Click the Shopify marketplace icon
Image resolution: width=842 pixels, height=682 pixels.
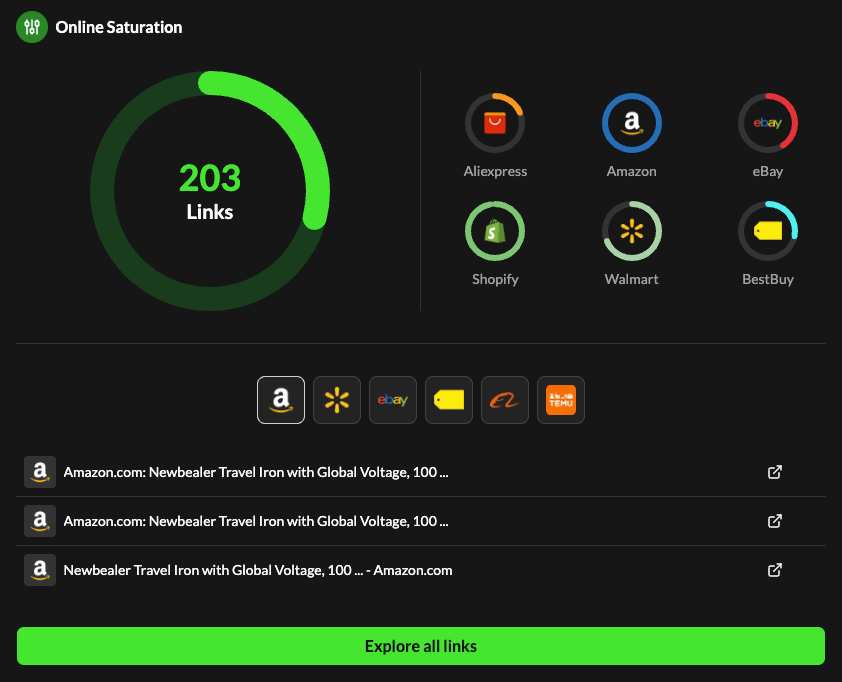[x=495, y=230]
